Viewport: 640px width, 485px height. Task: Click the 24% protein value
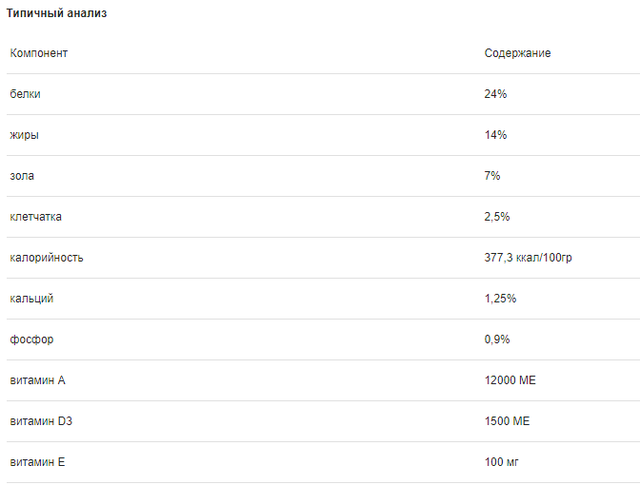point(496,94)
